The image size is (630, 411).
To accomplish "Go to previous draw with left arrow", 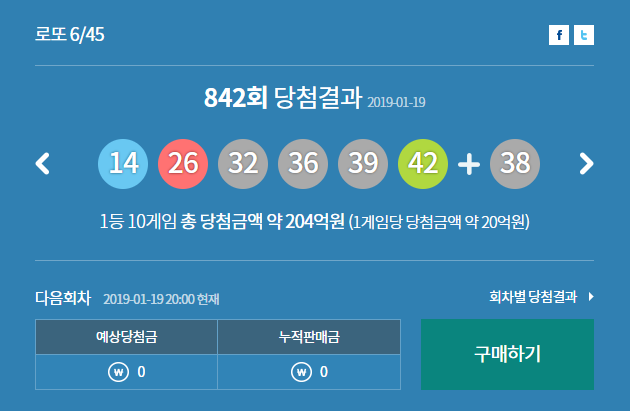I will point(43,164).
